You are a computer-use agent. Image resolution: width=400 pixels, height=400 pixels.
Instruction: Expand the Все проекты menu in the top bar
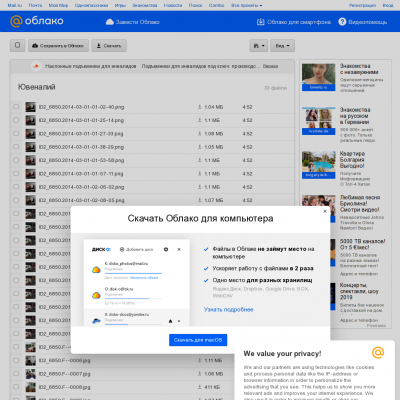coord(247,5)
